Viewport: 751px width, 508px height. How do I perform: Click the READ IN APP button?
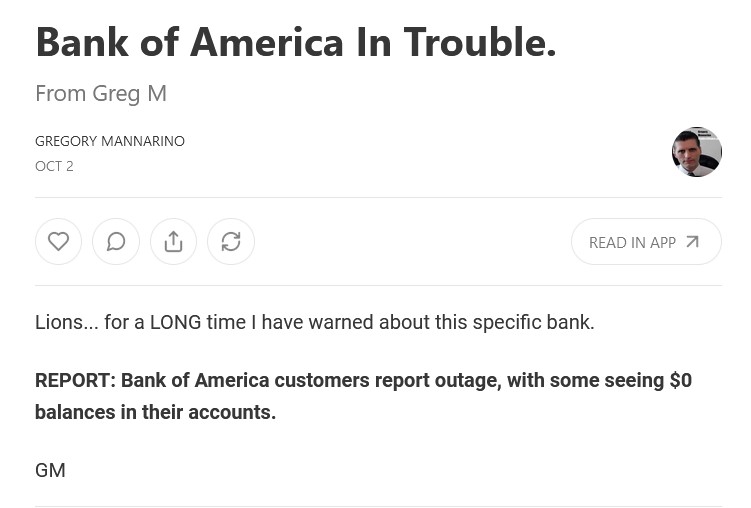tap(646, 241)
